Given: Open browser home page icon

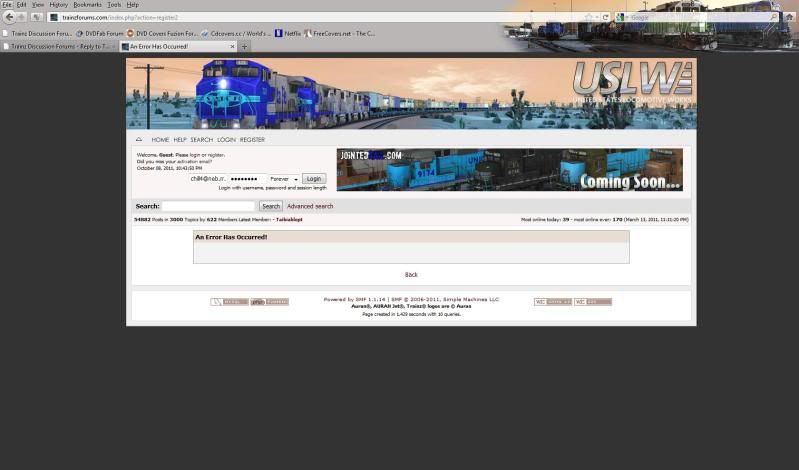Looking at the screenshot, I should point(790,17).
